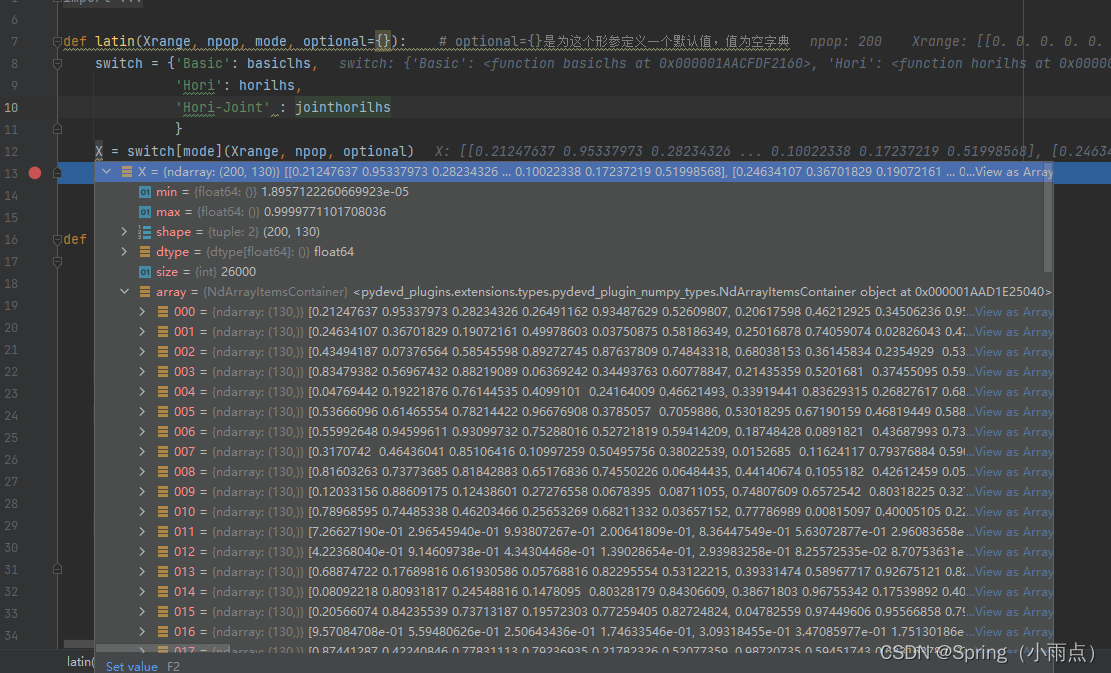Select the size value 26000
This screenshot has width=1111, height=673.
click(237, 271)
